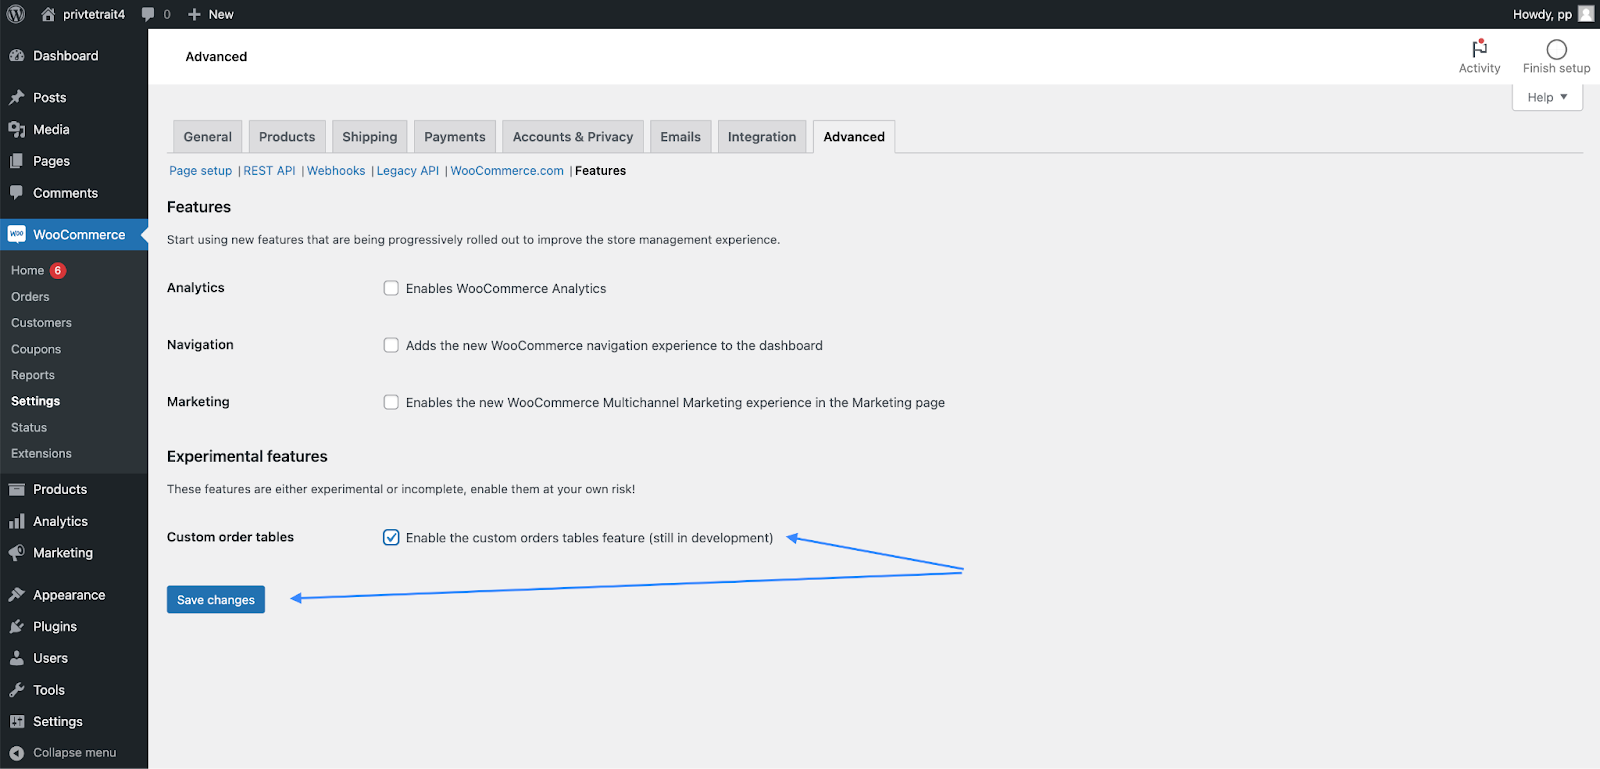Viewport: 1600px width, 769px height.
Task: Click Howdy, pp account text
Action: 1542,14
